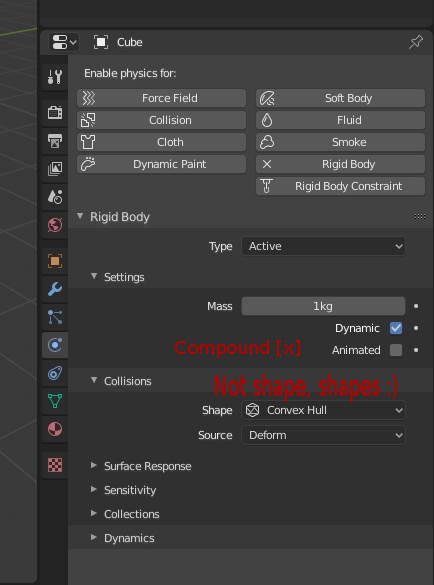
Task: Open the Object properties tab
Action: coord(55,261)
